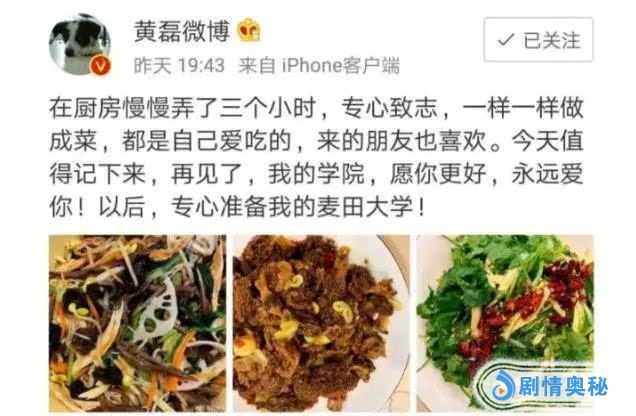Click the words 麦田大学 in the post

coord(365,207)
